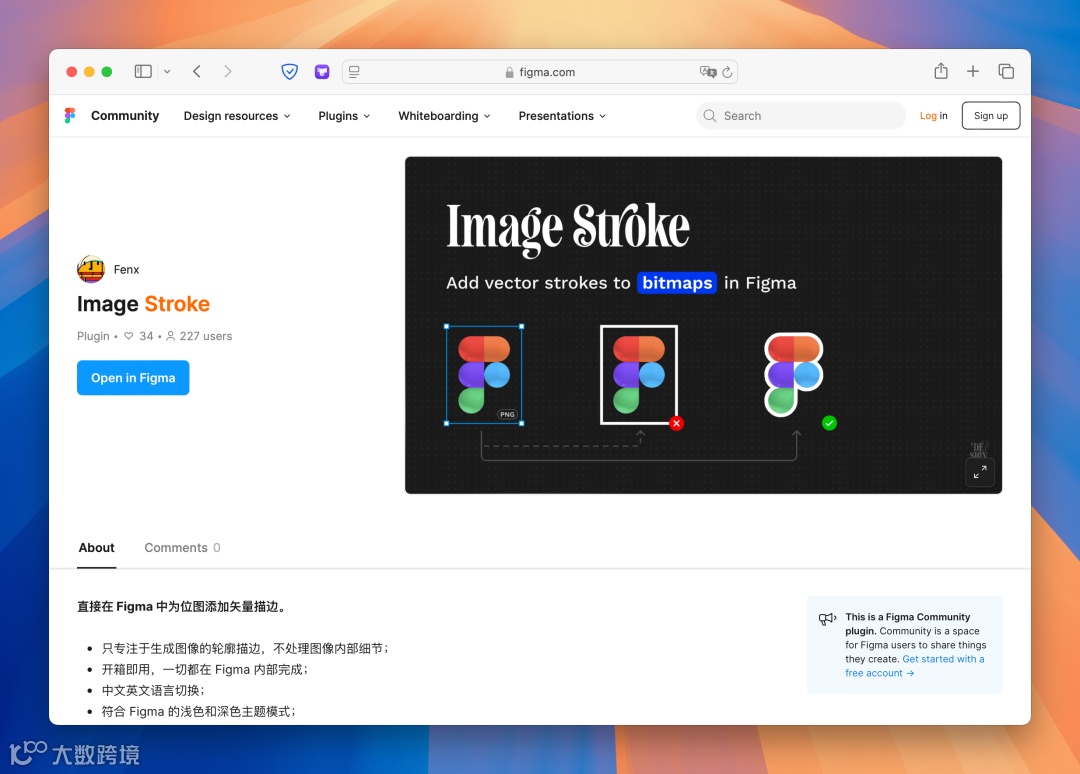Open a new tab with plus icon
Viewport: 1080px width, 774px height.
[973, 71]
